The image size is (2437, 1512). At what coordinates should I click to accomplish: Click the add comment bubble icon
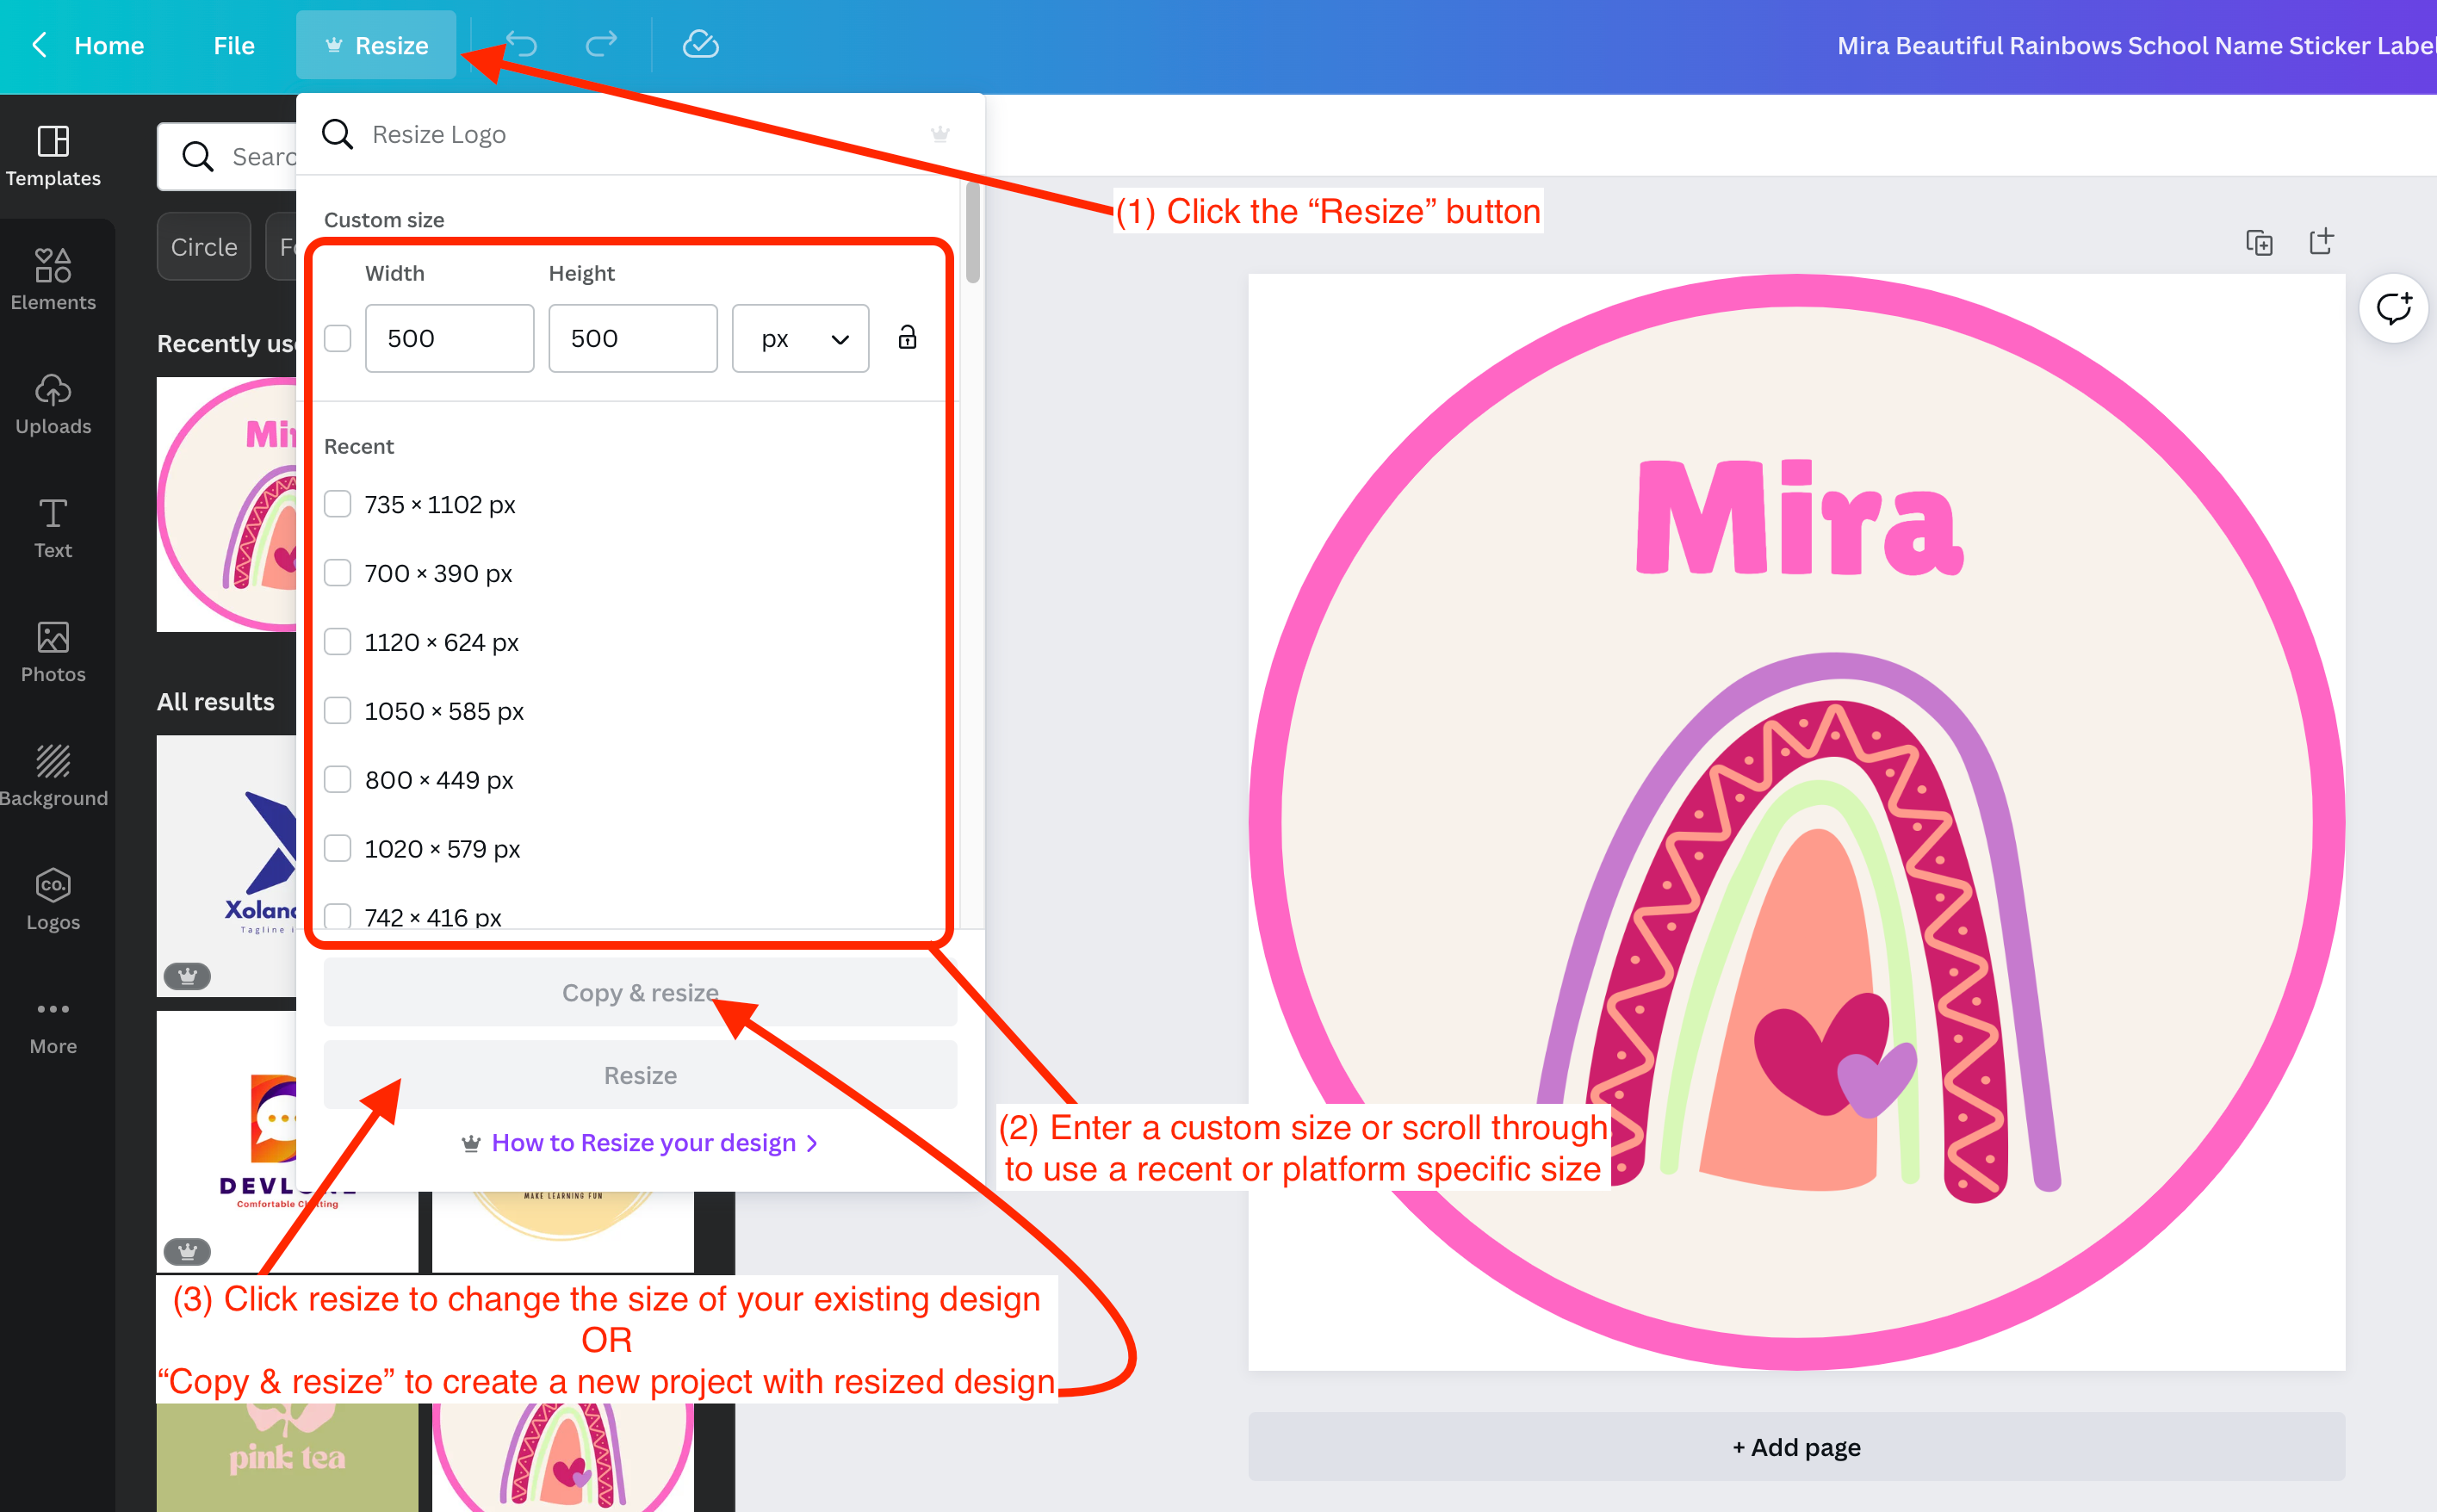[x=2393, y=308]
